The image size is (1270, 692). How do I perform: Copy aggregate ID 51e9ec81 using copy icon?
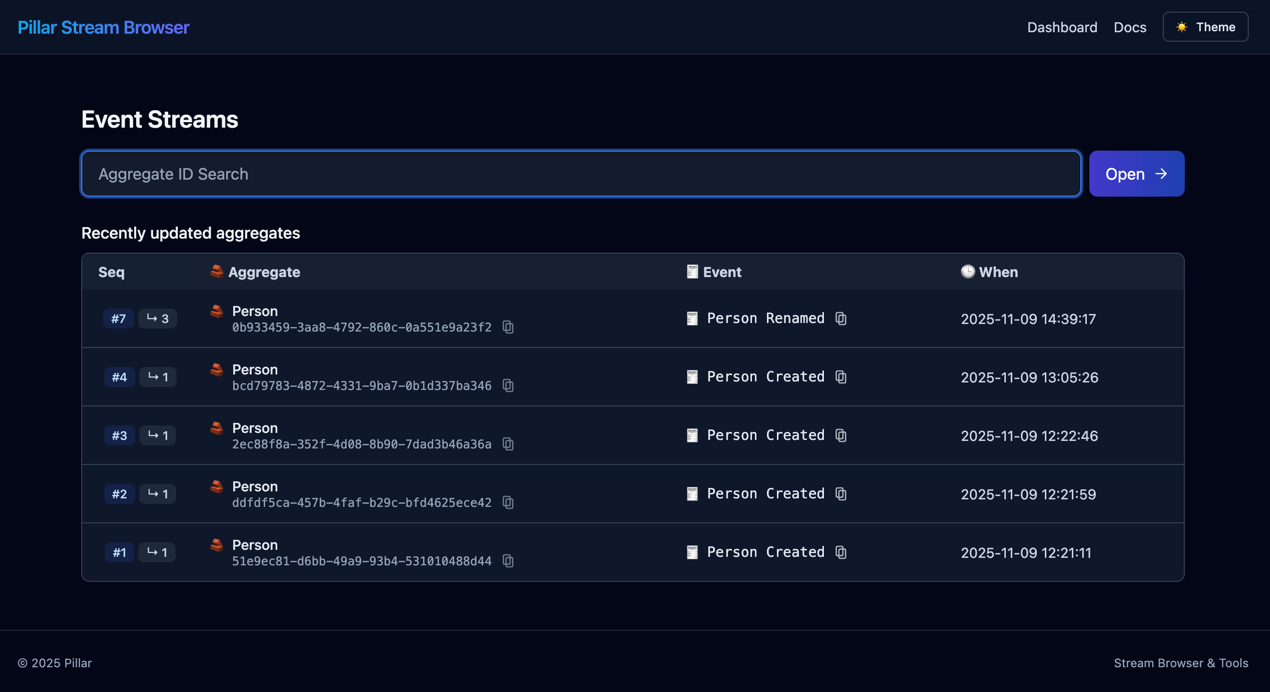coord(508,561)
